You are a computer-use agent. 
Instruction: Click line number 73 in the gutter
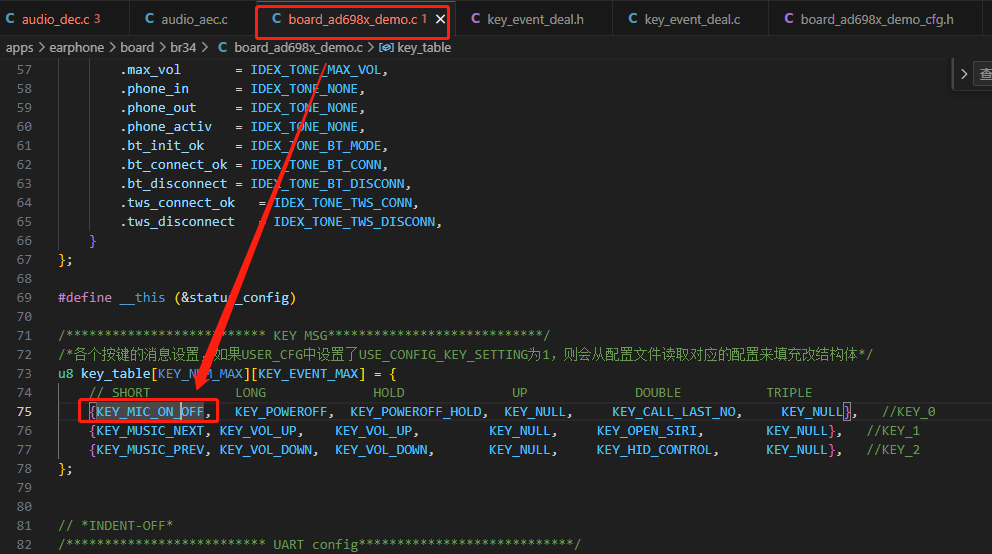pyautogui.click(x=24, y=374)
